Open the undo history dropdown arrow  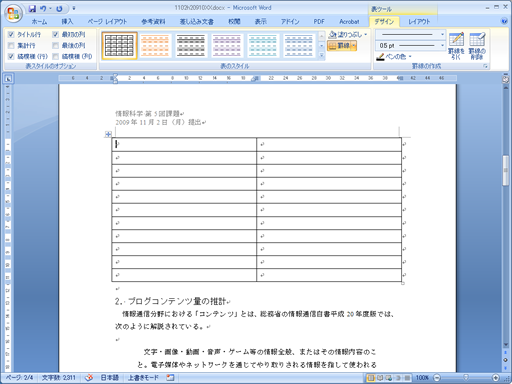click(x=50, y=9)
